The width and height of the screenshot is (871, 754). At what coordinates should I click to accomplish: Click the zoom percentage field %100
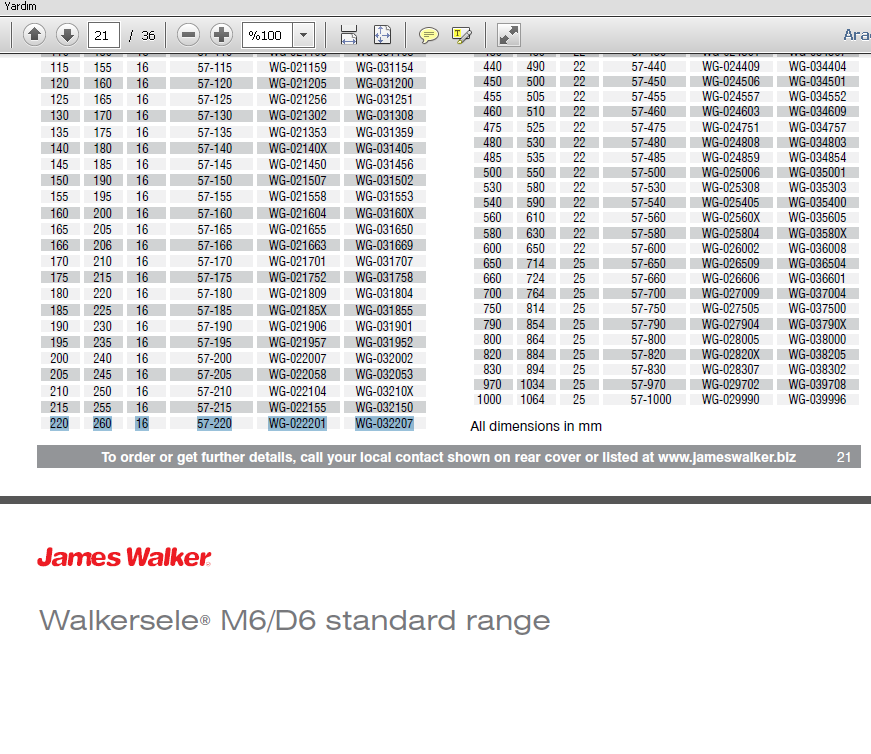tap(267, 35)
